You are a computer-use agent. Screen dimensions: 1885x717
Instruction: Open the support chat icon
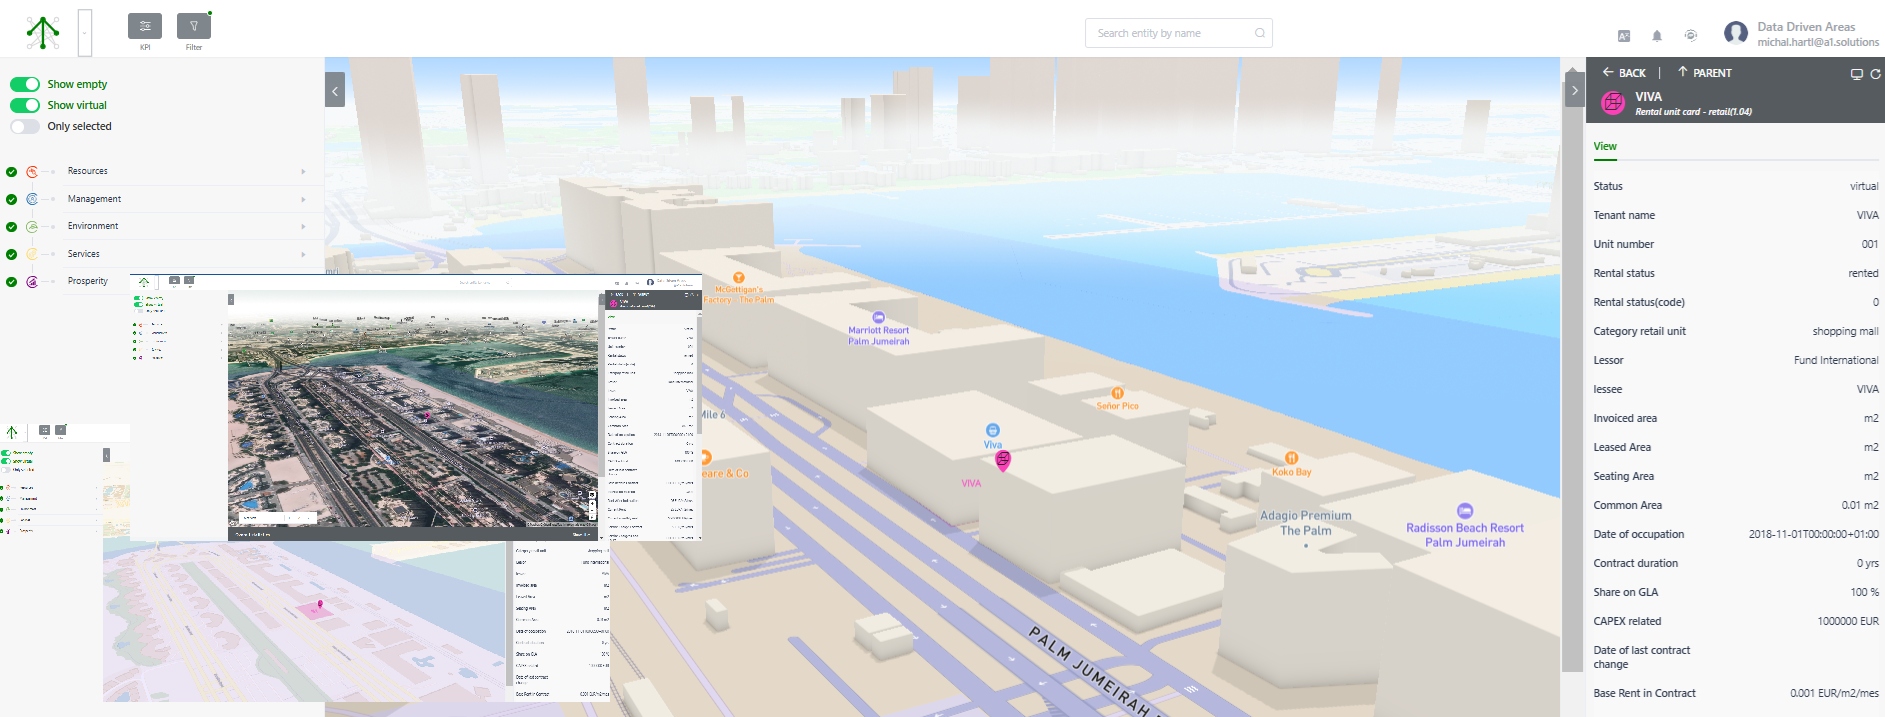pos(1691,35)
